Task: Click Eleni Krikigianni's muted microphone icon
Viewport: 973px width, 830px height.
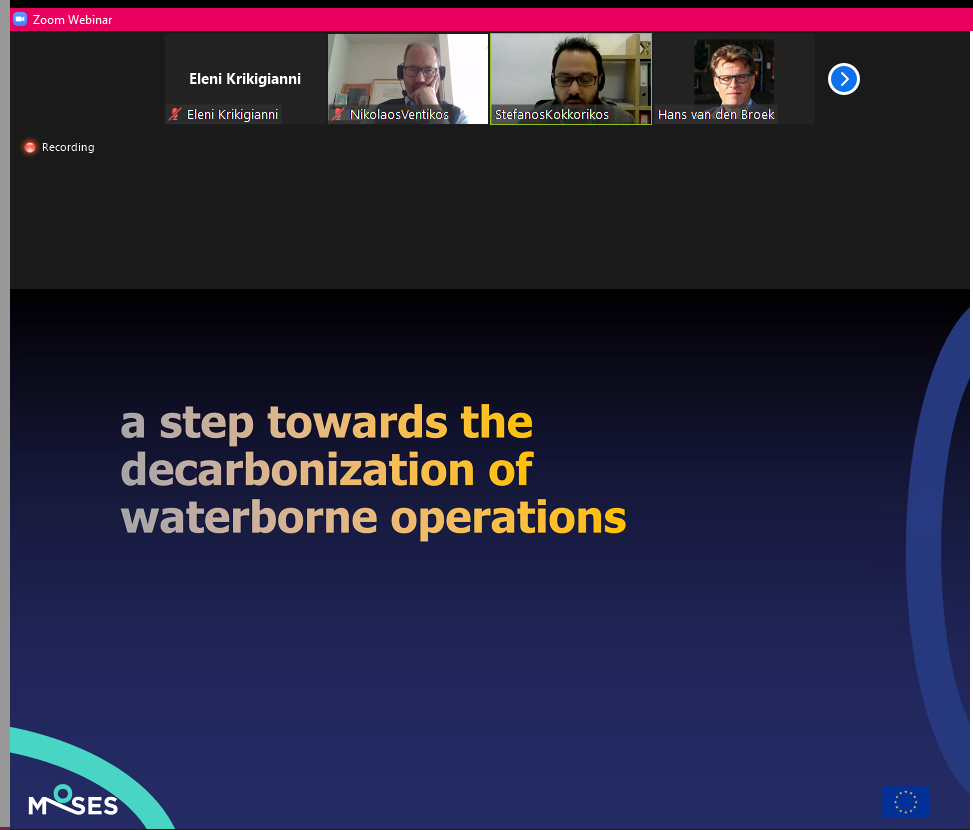Action: click(175, 114)
